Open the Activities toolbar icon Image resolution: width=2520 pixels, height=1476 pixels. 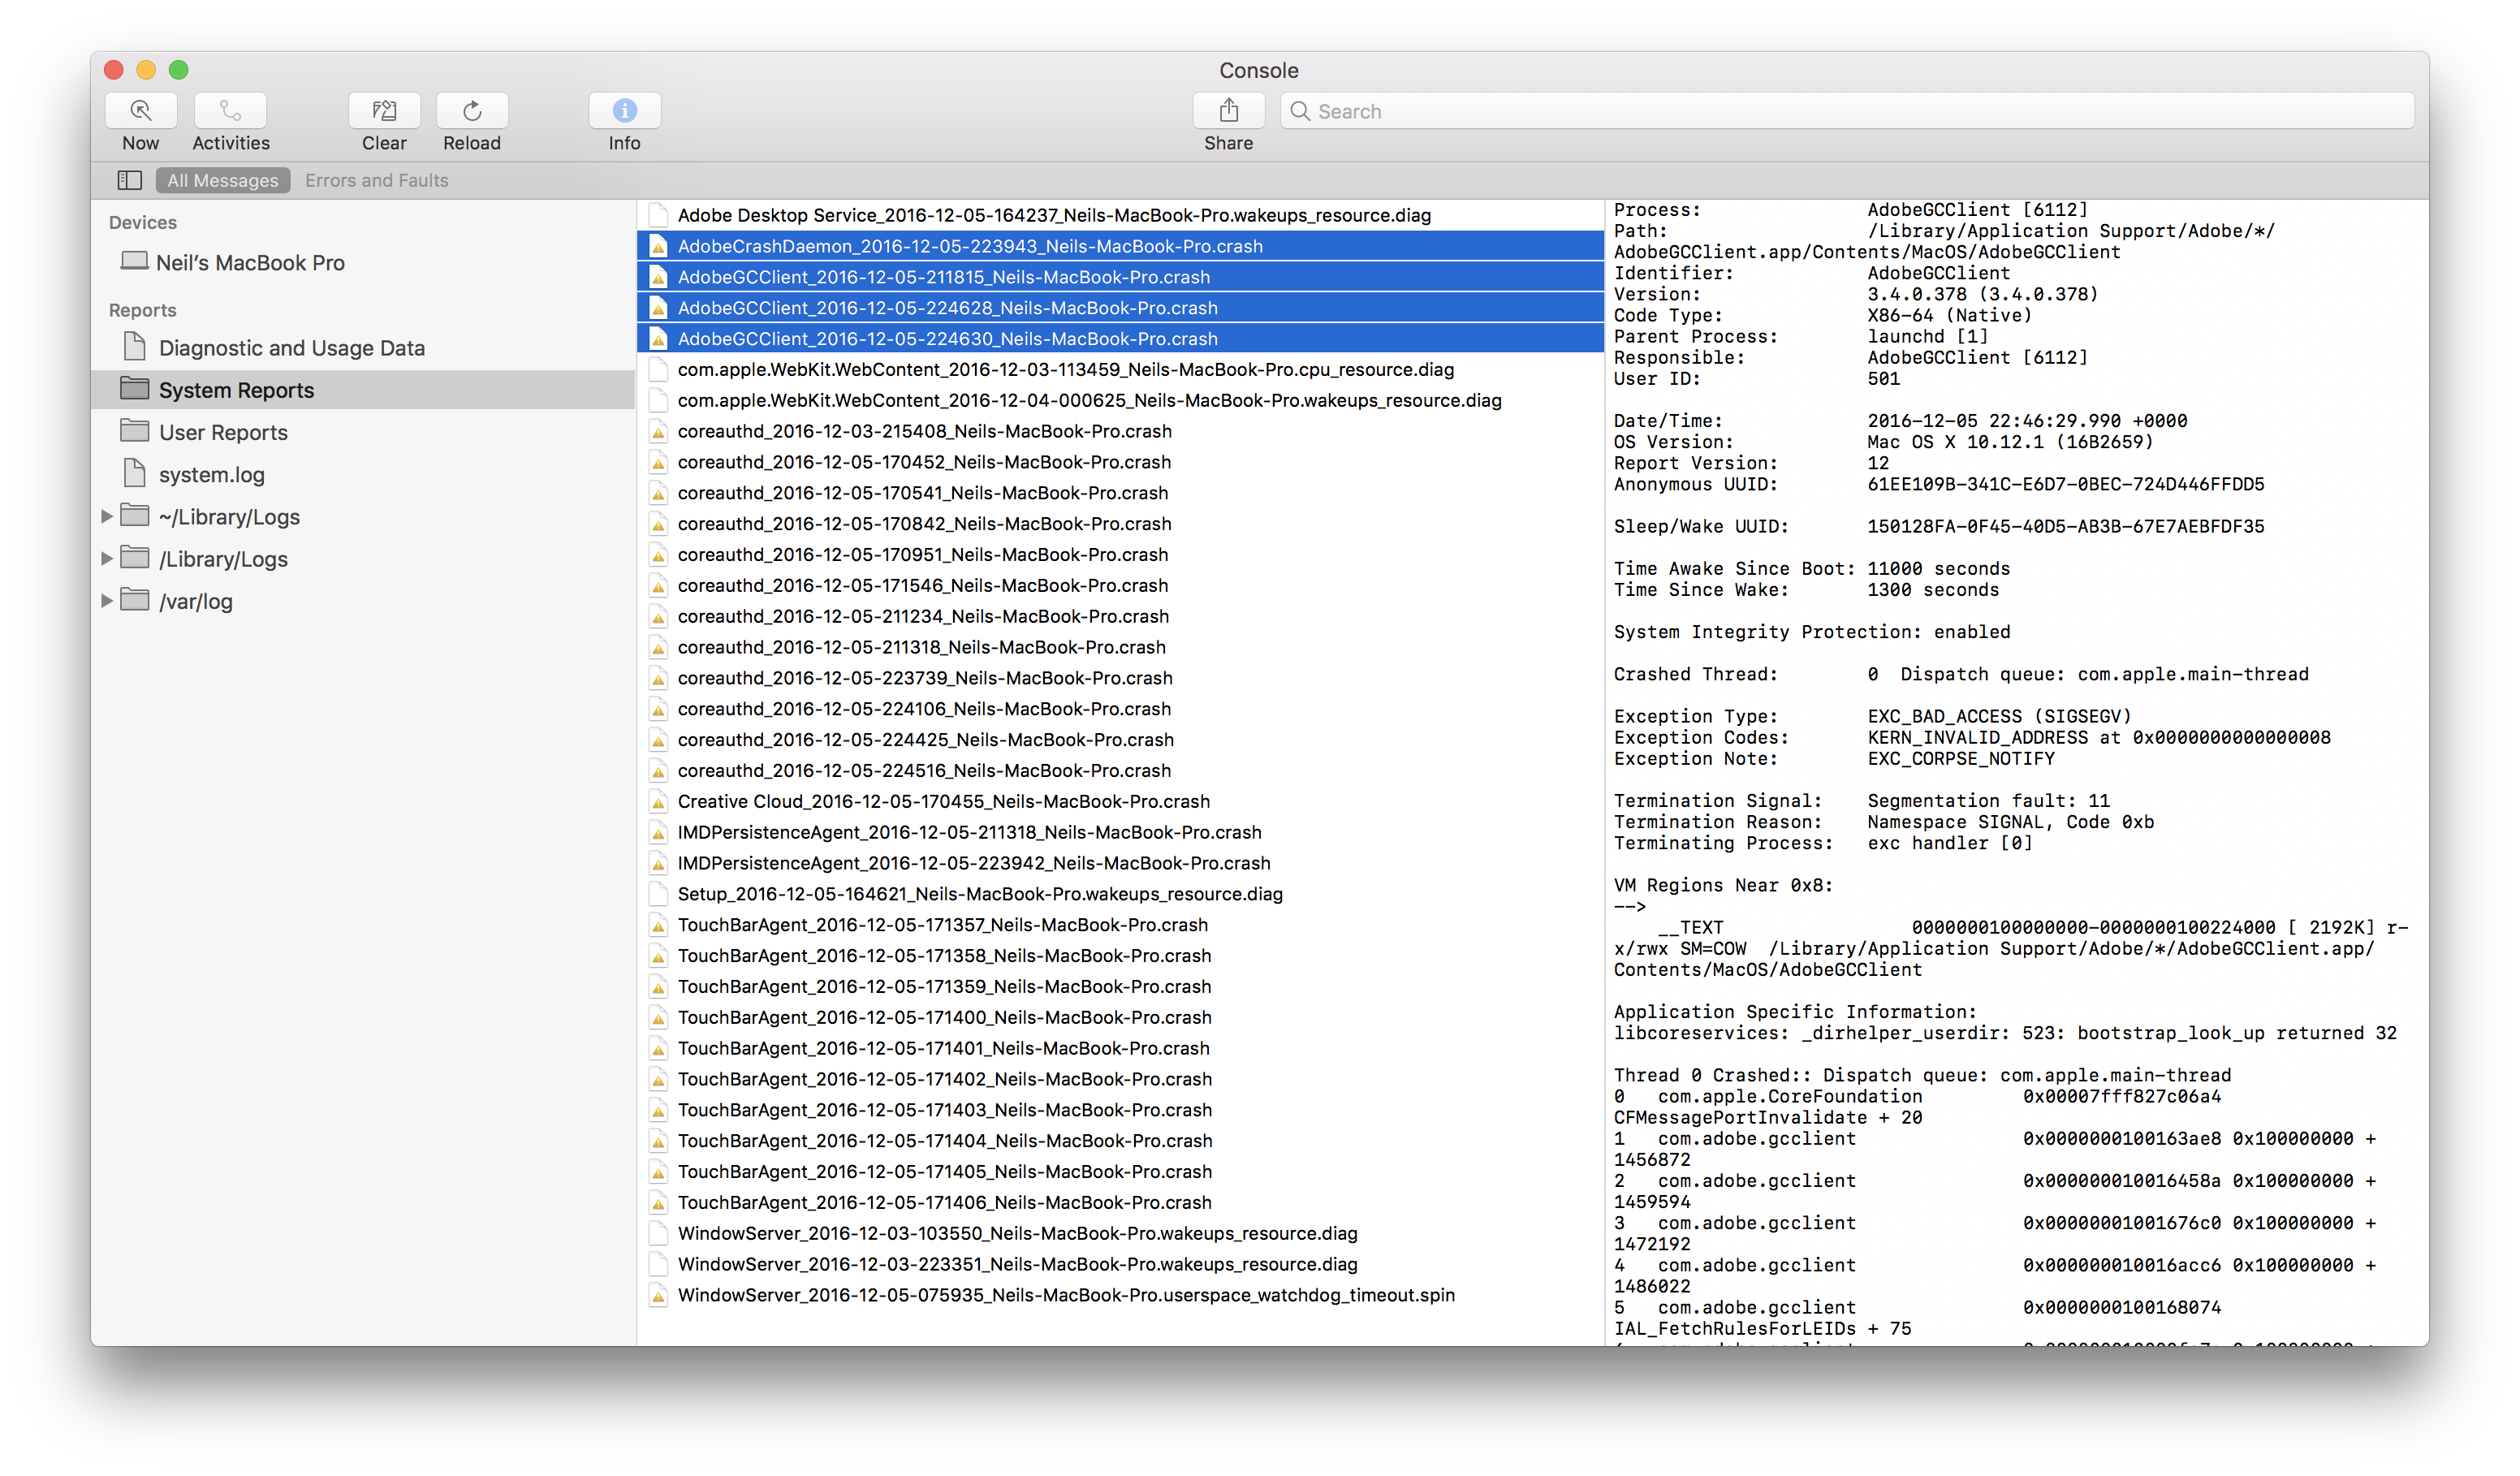230,110
